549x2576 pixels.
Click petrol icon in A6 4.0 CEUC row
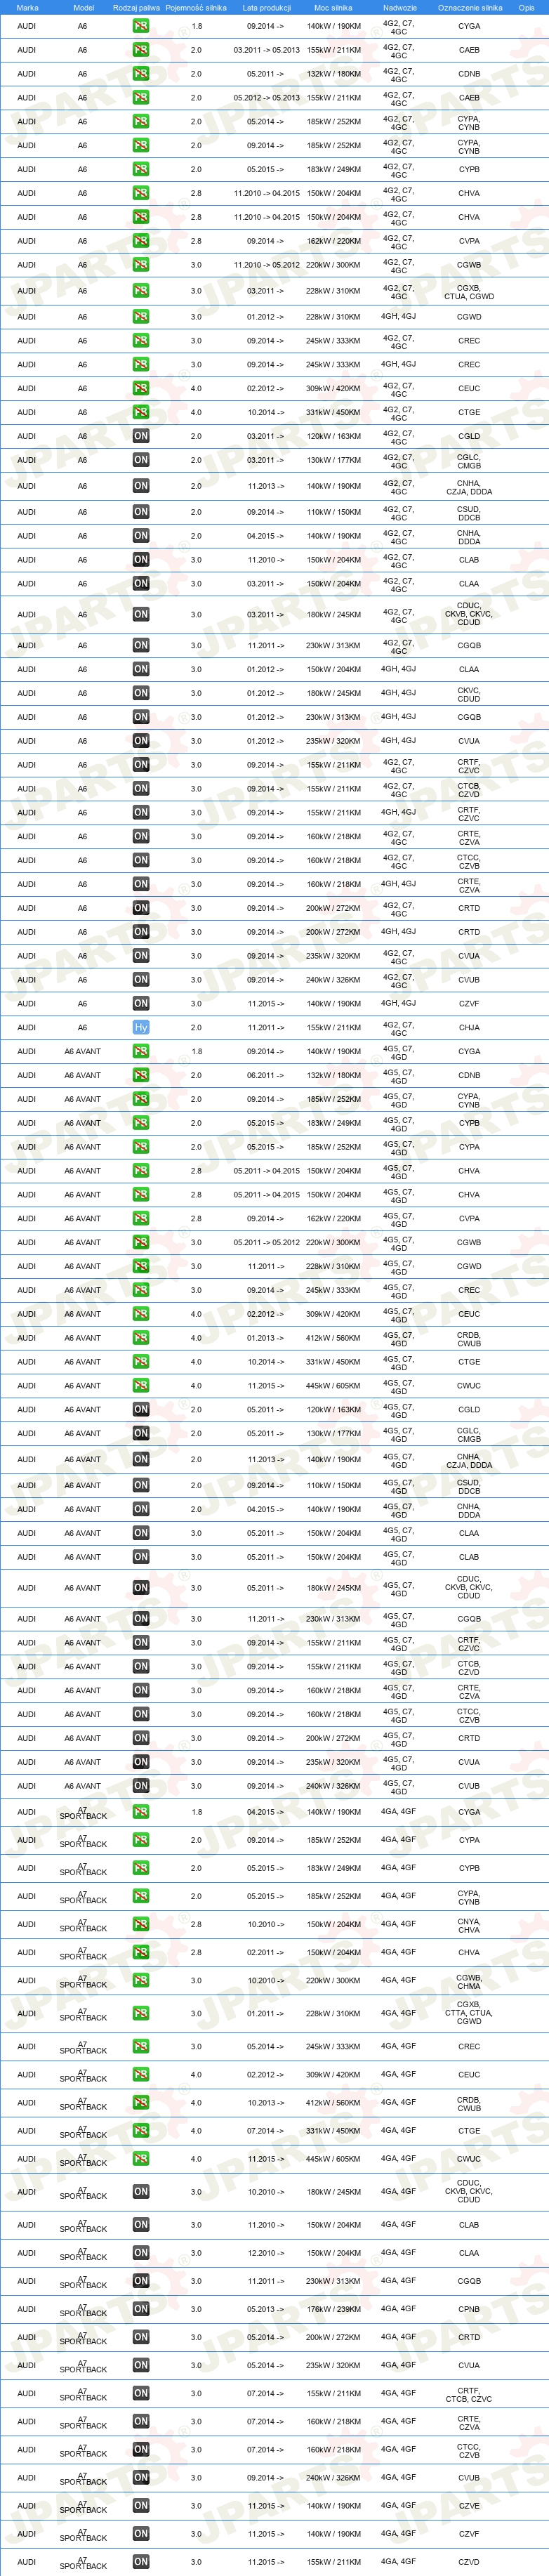coord(141,388)
